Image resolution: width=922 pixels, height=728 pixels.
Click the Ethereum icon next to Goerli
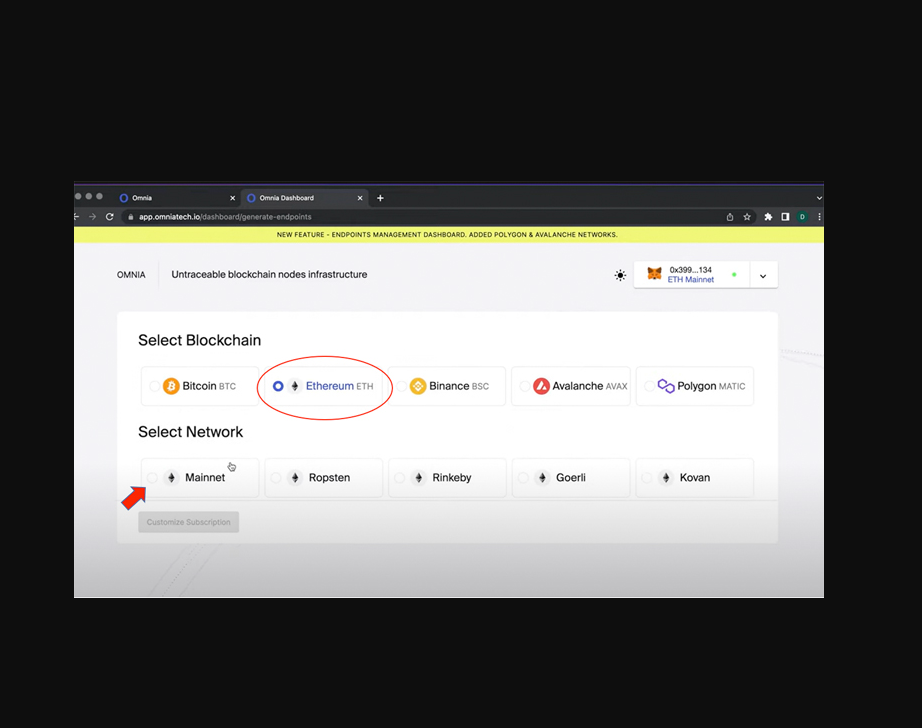click(x=542, y=477)
